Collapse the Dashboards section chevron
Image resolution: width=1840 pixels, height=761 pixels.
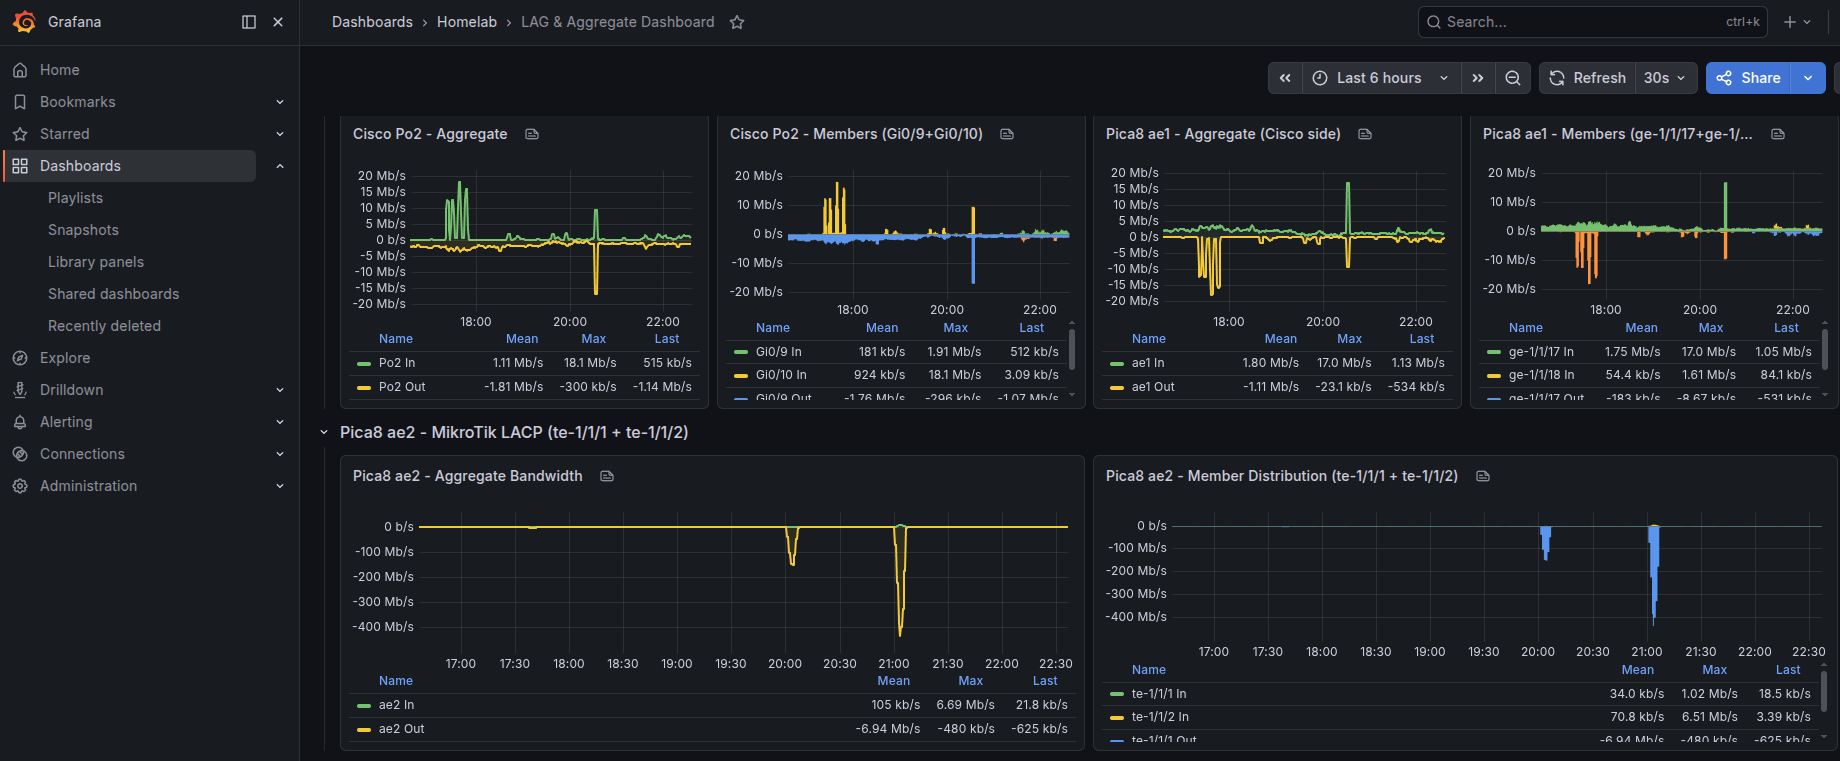(280, 166)
